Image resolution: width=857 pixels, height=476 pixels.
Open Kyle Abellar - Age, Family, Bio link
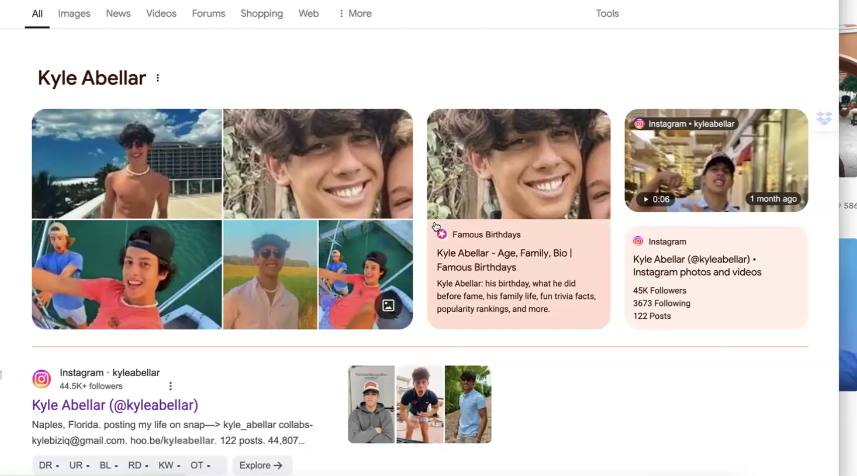coord(504,260)
